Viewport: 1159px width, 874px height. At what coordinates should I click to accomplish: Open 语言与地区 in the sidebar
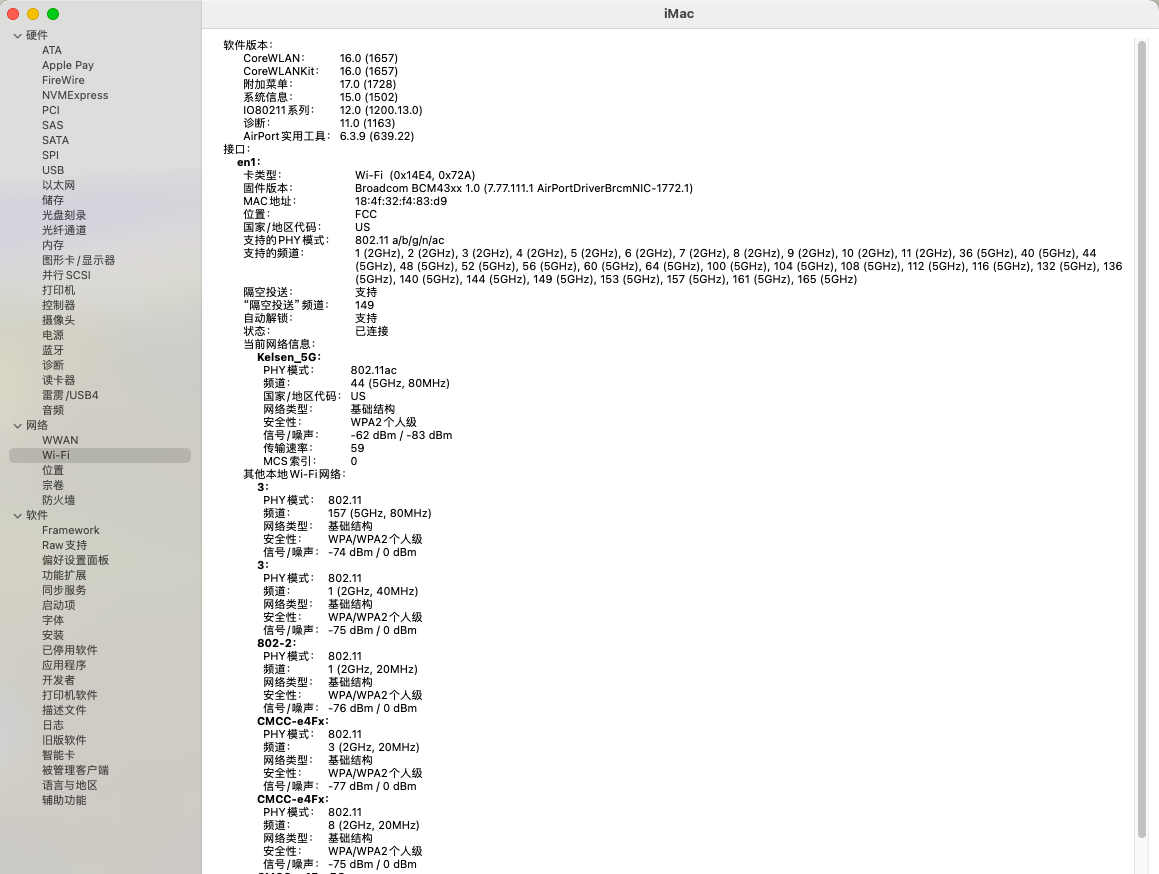tap(69, 785)
